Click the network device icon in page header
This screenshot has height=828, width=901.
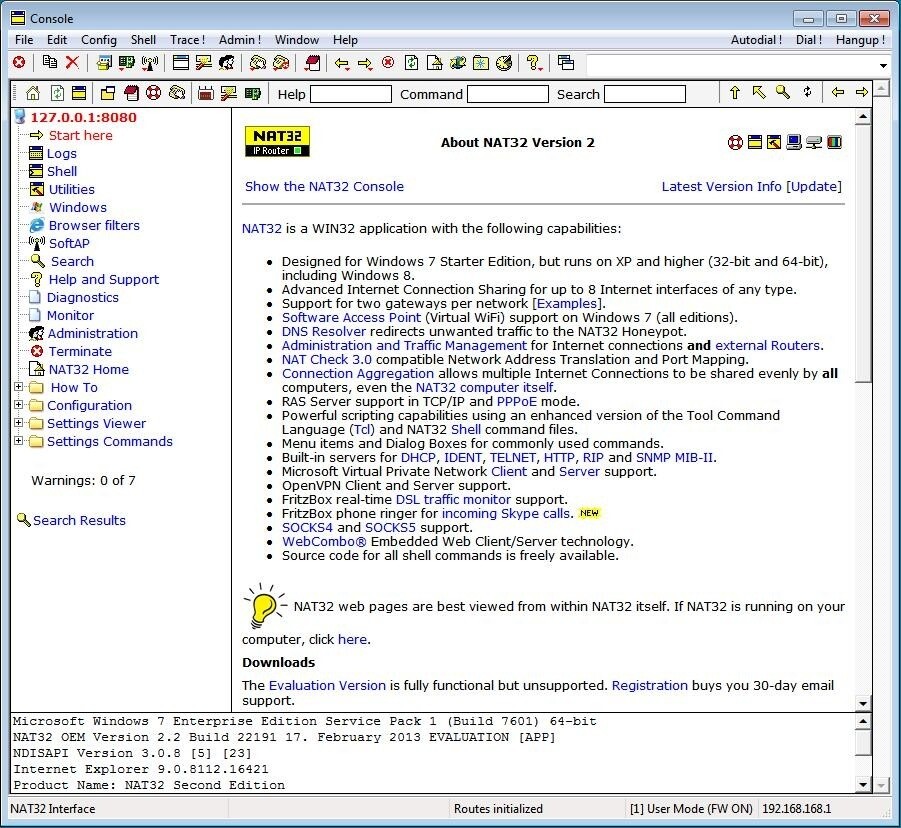click(814, 142)
